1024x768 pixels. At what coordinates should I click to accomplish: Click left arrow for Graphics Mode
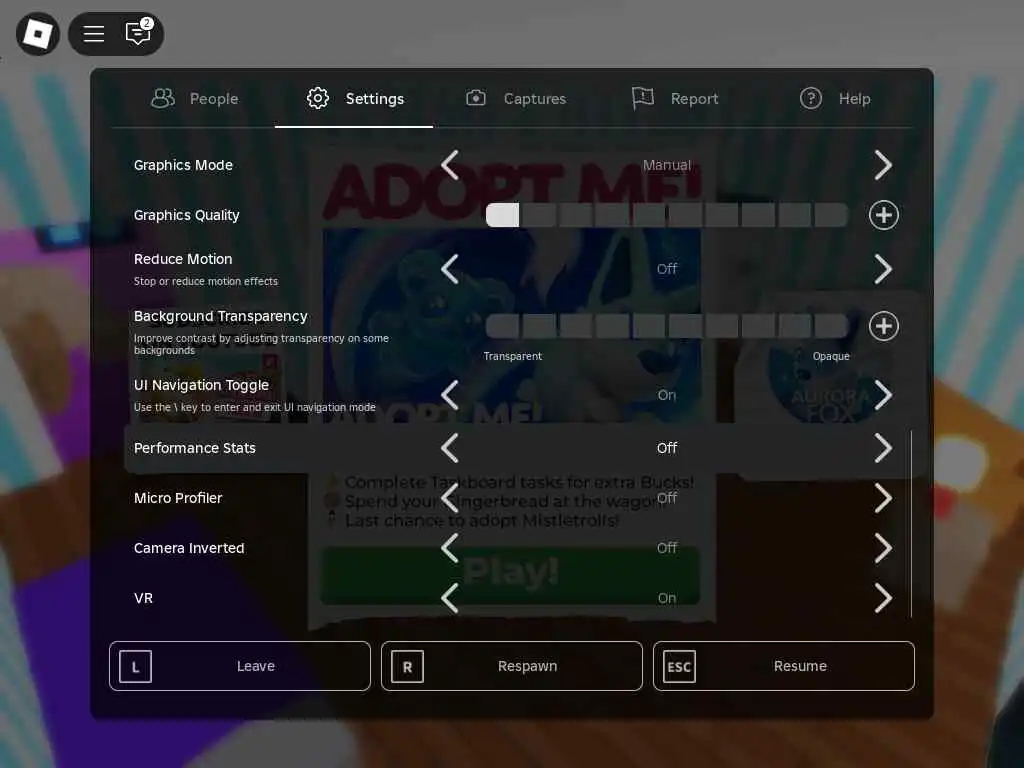pyautogui.click(x=450, y=165)
